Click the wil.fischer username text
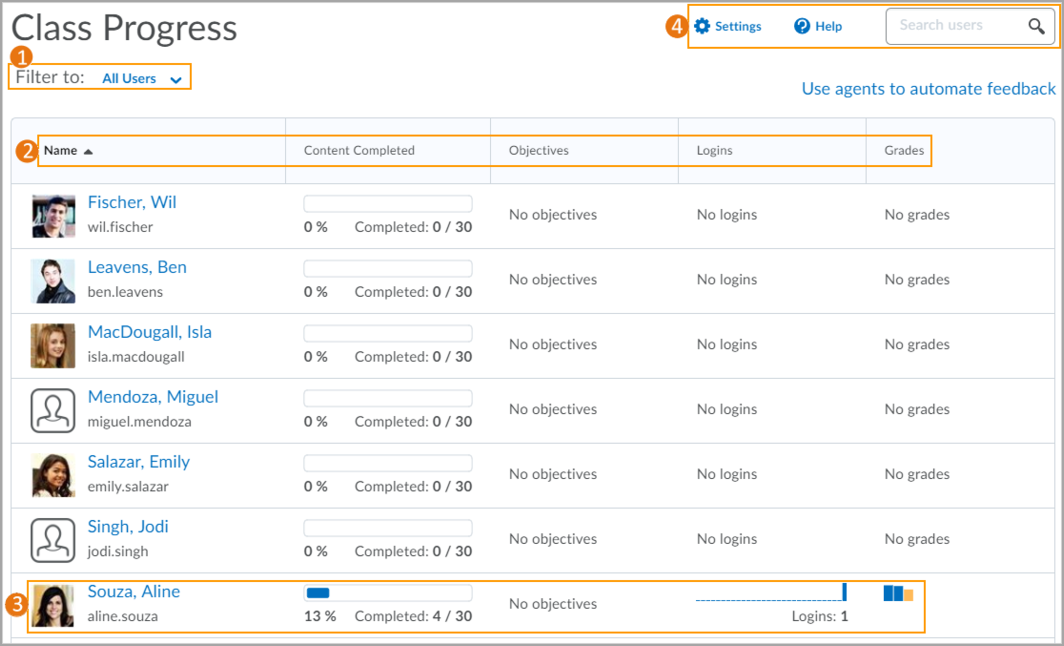The image size is (1064, 646). point(120,227)
